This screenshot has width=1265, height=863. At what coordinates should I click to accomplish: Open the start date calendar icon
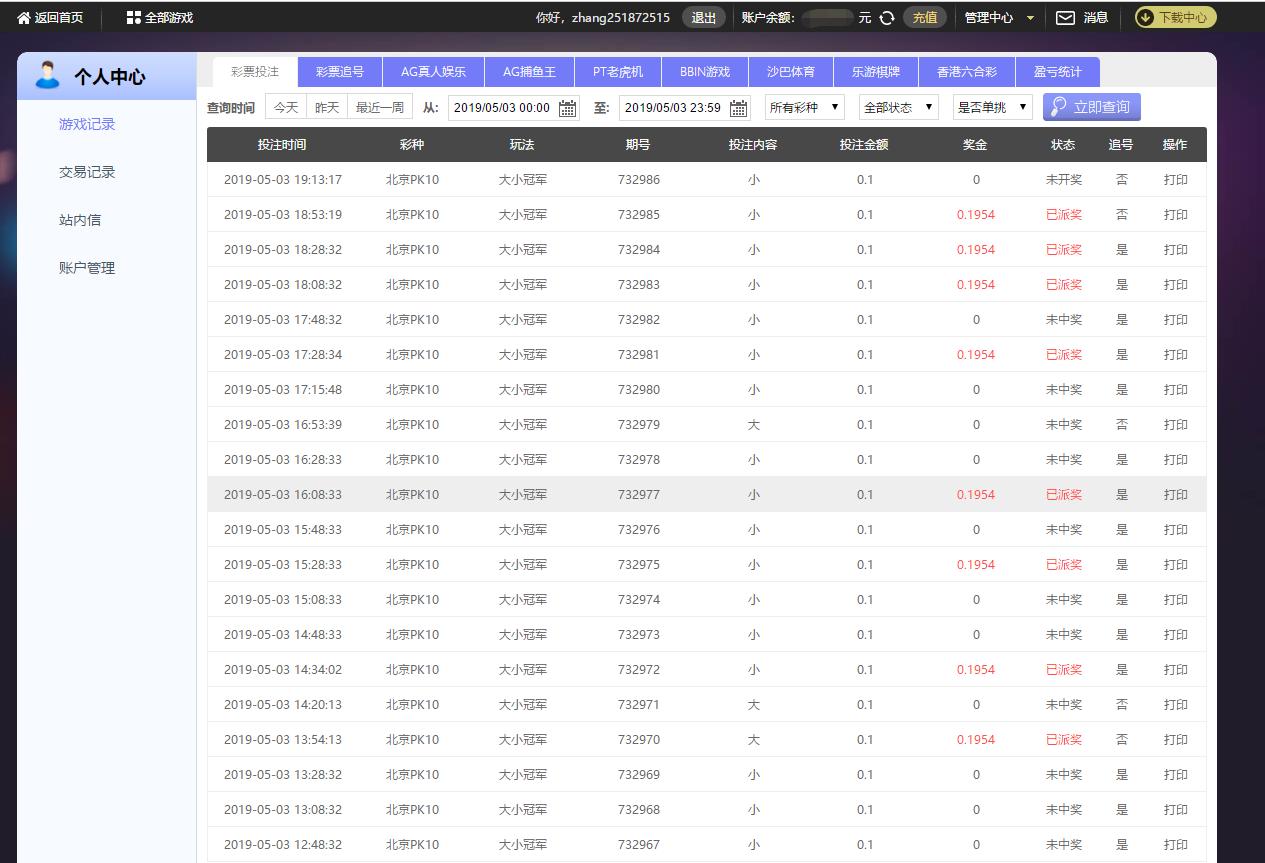[x=567, y=108]
